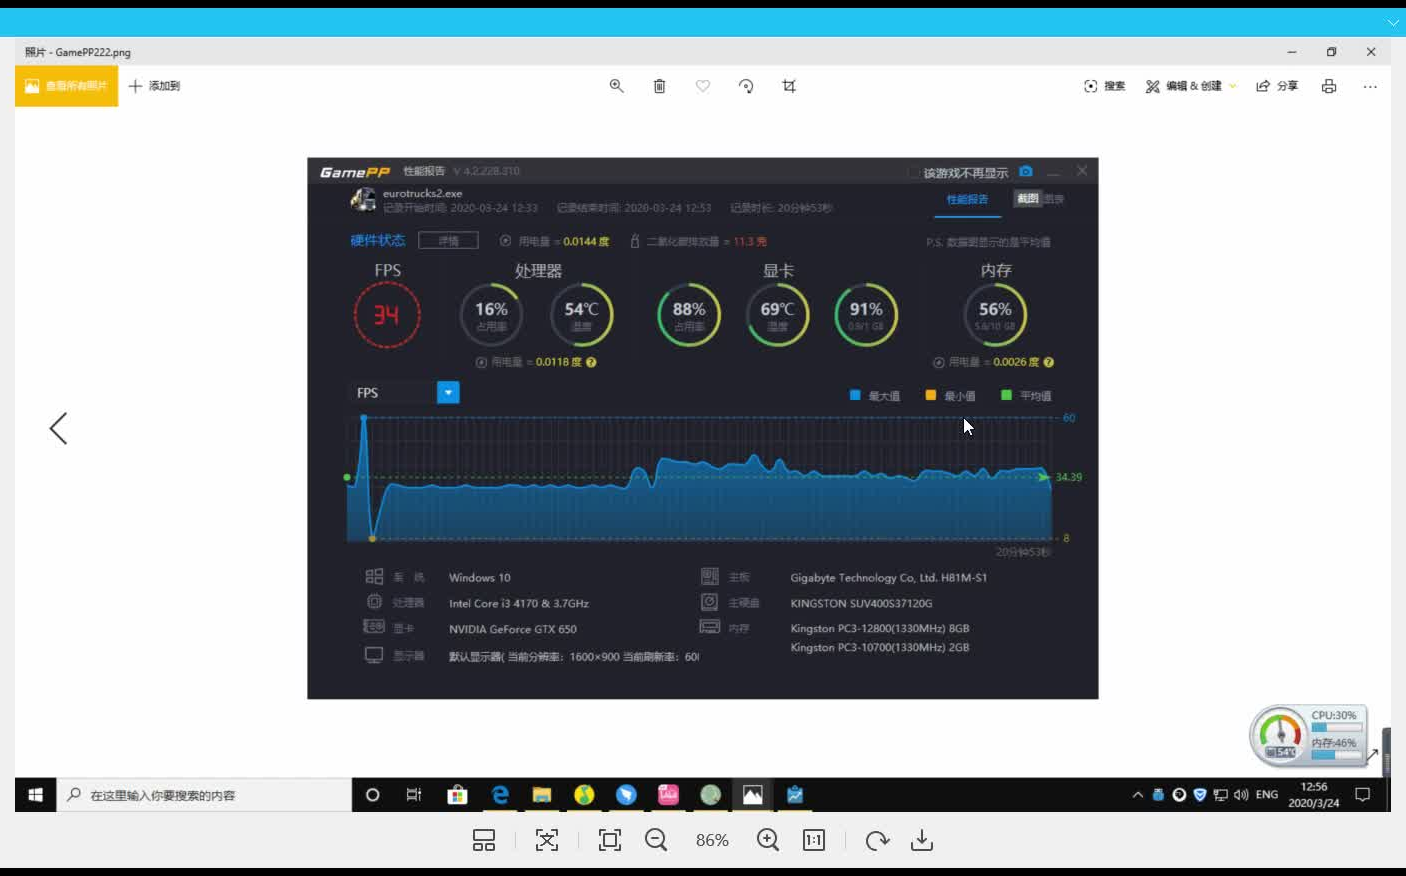This screenshot has height=876, width=1406.
Task: Click the Share button
Action: click(1277, 86)
